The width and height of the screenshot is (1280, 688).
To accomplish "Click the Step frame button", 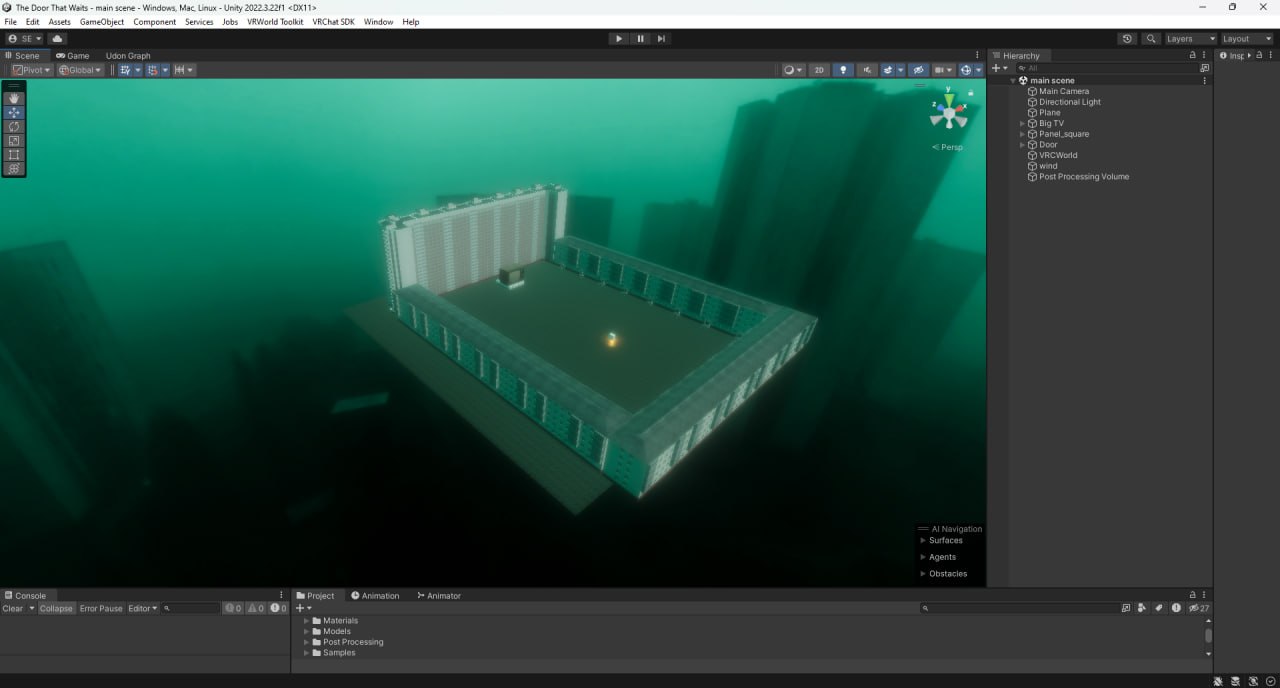I will point(661,39).
